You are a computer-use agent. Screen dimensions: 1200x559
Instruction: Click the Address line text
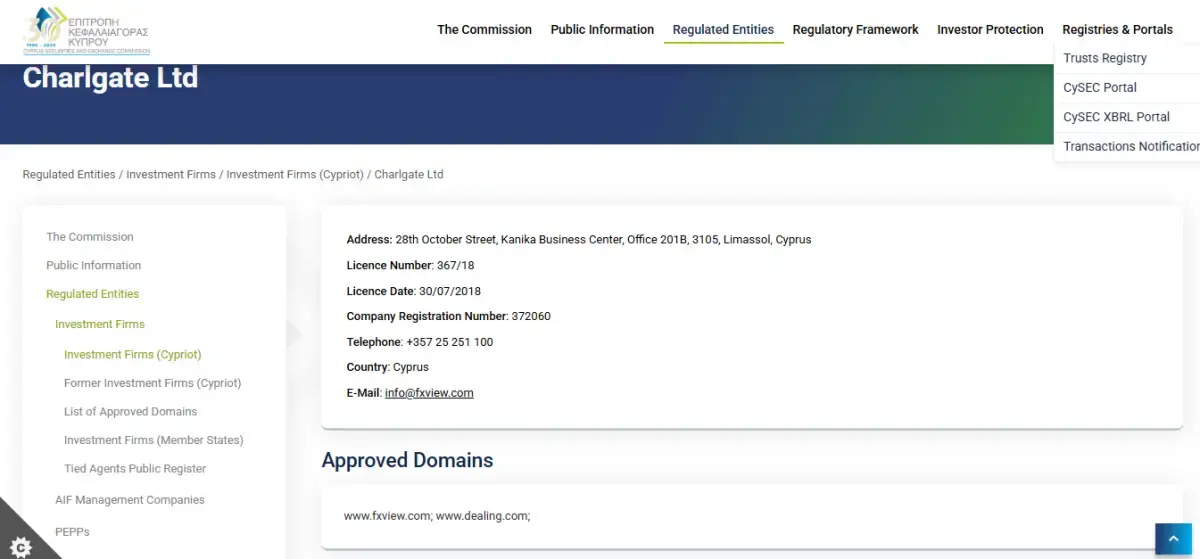point(579,240)
